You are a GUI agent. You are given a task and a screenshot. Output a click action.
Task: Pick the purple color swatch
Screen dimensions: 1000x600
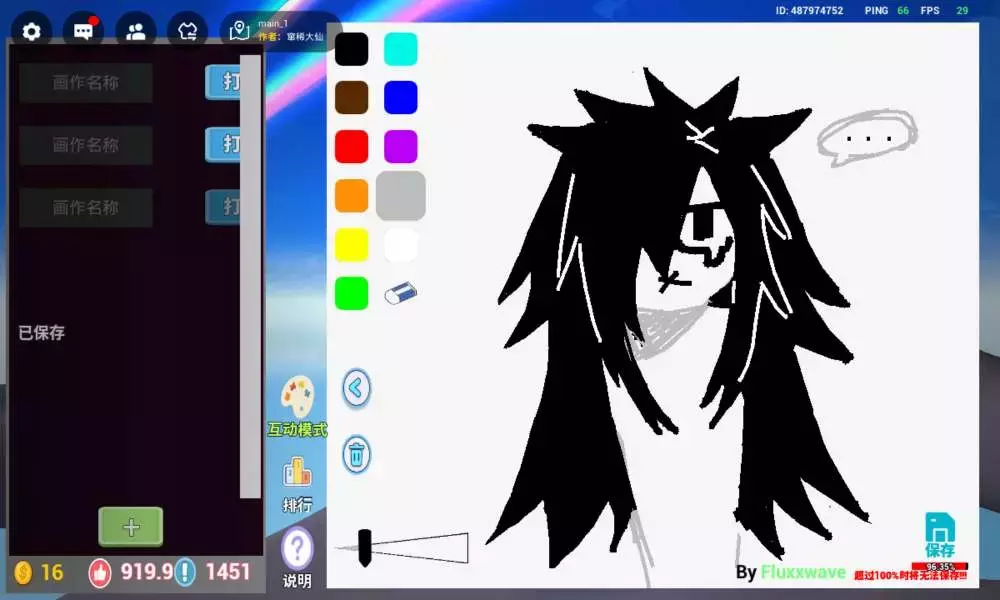(x=400, y=147)
